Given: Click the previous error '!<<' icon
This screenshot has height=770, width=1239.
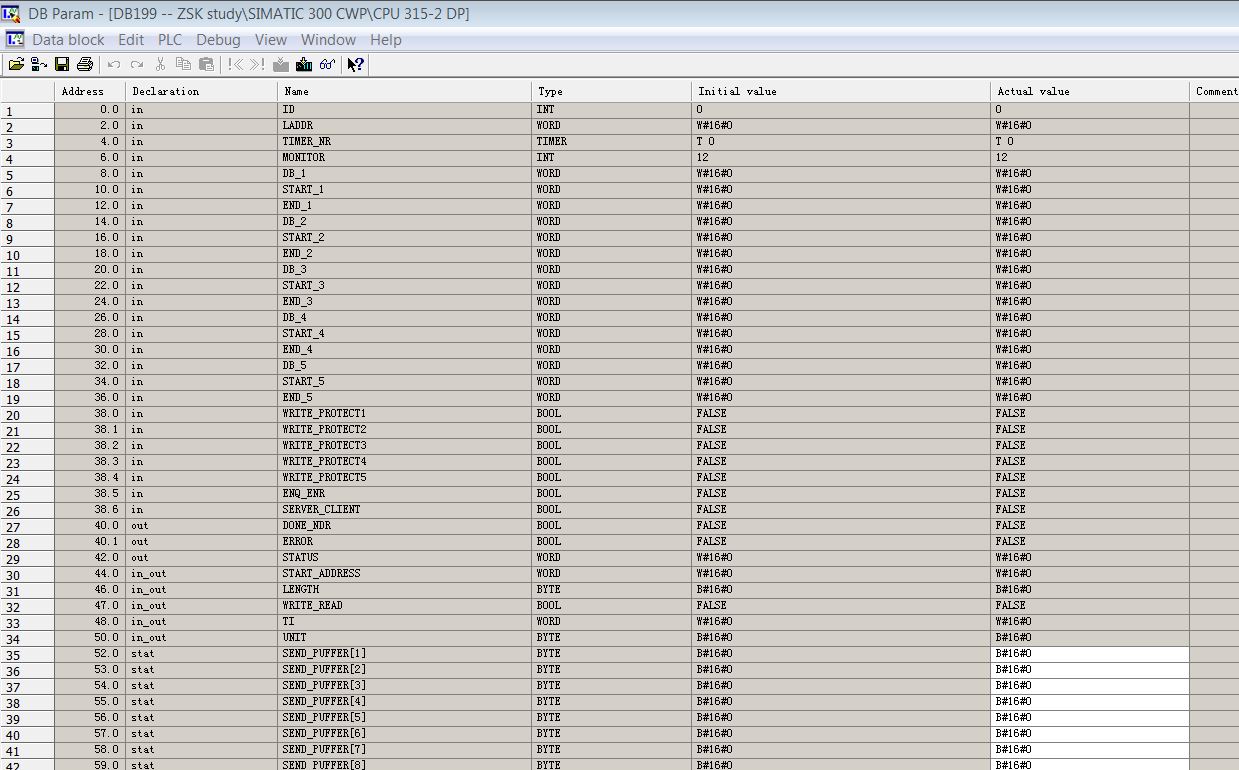Looking at the screenshot, I should (235, 64).
